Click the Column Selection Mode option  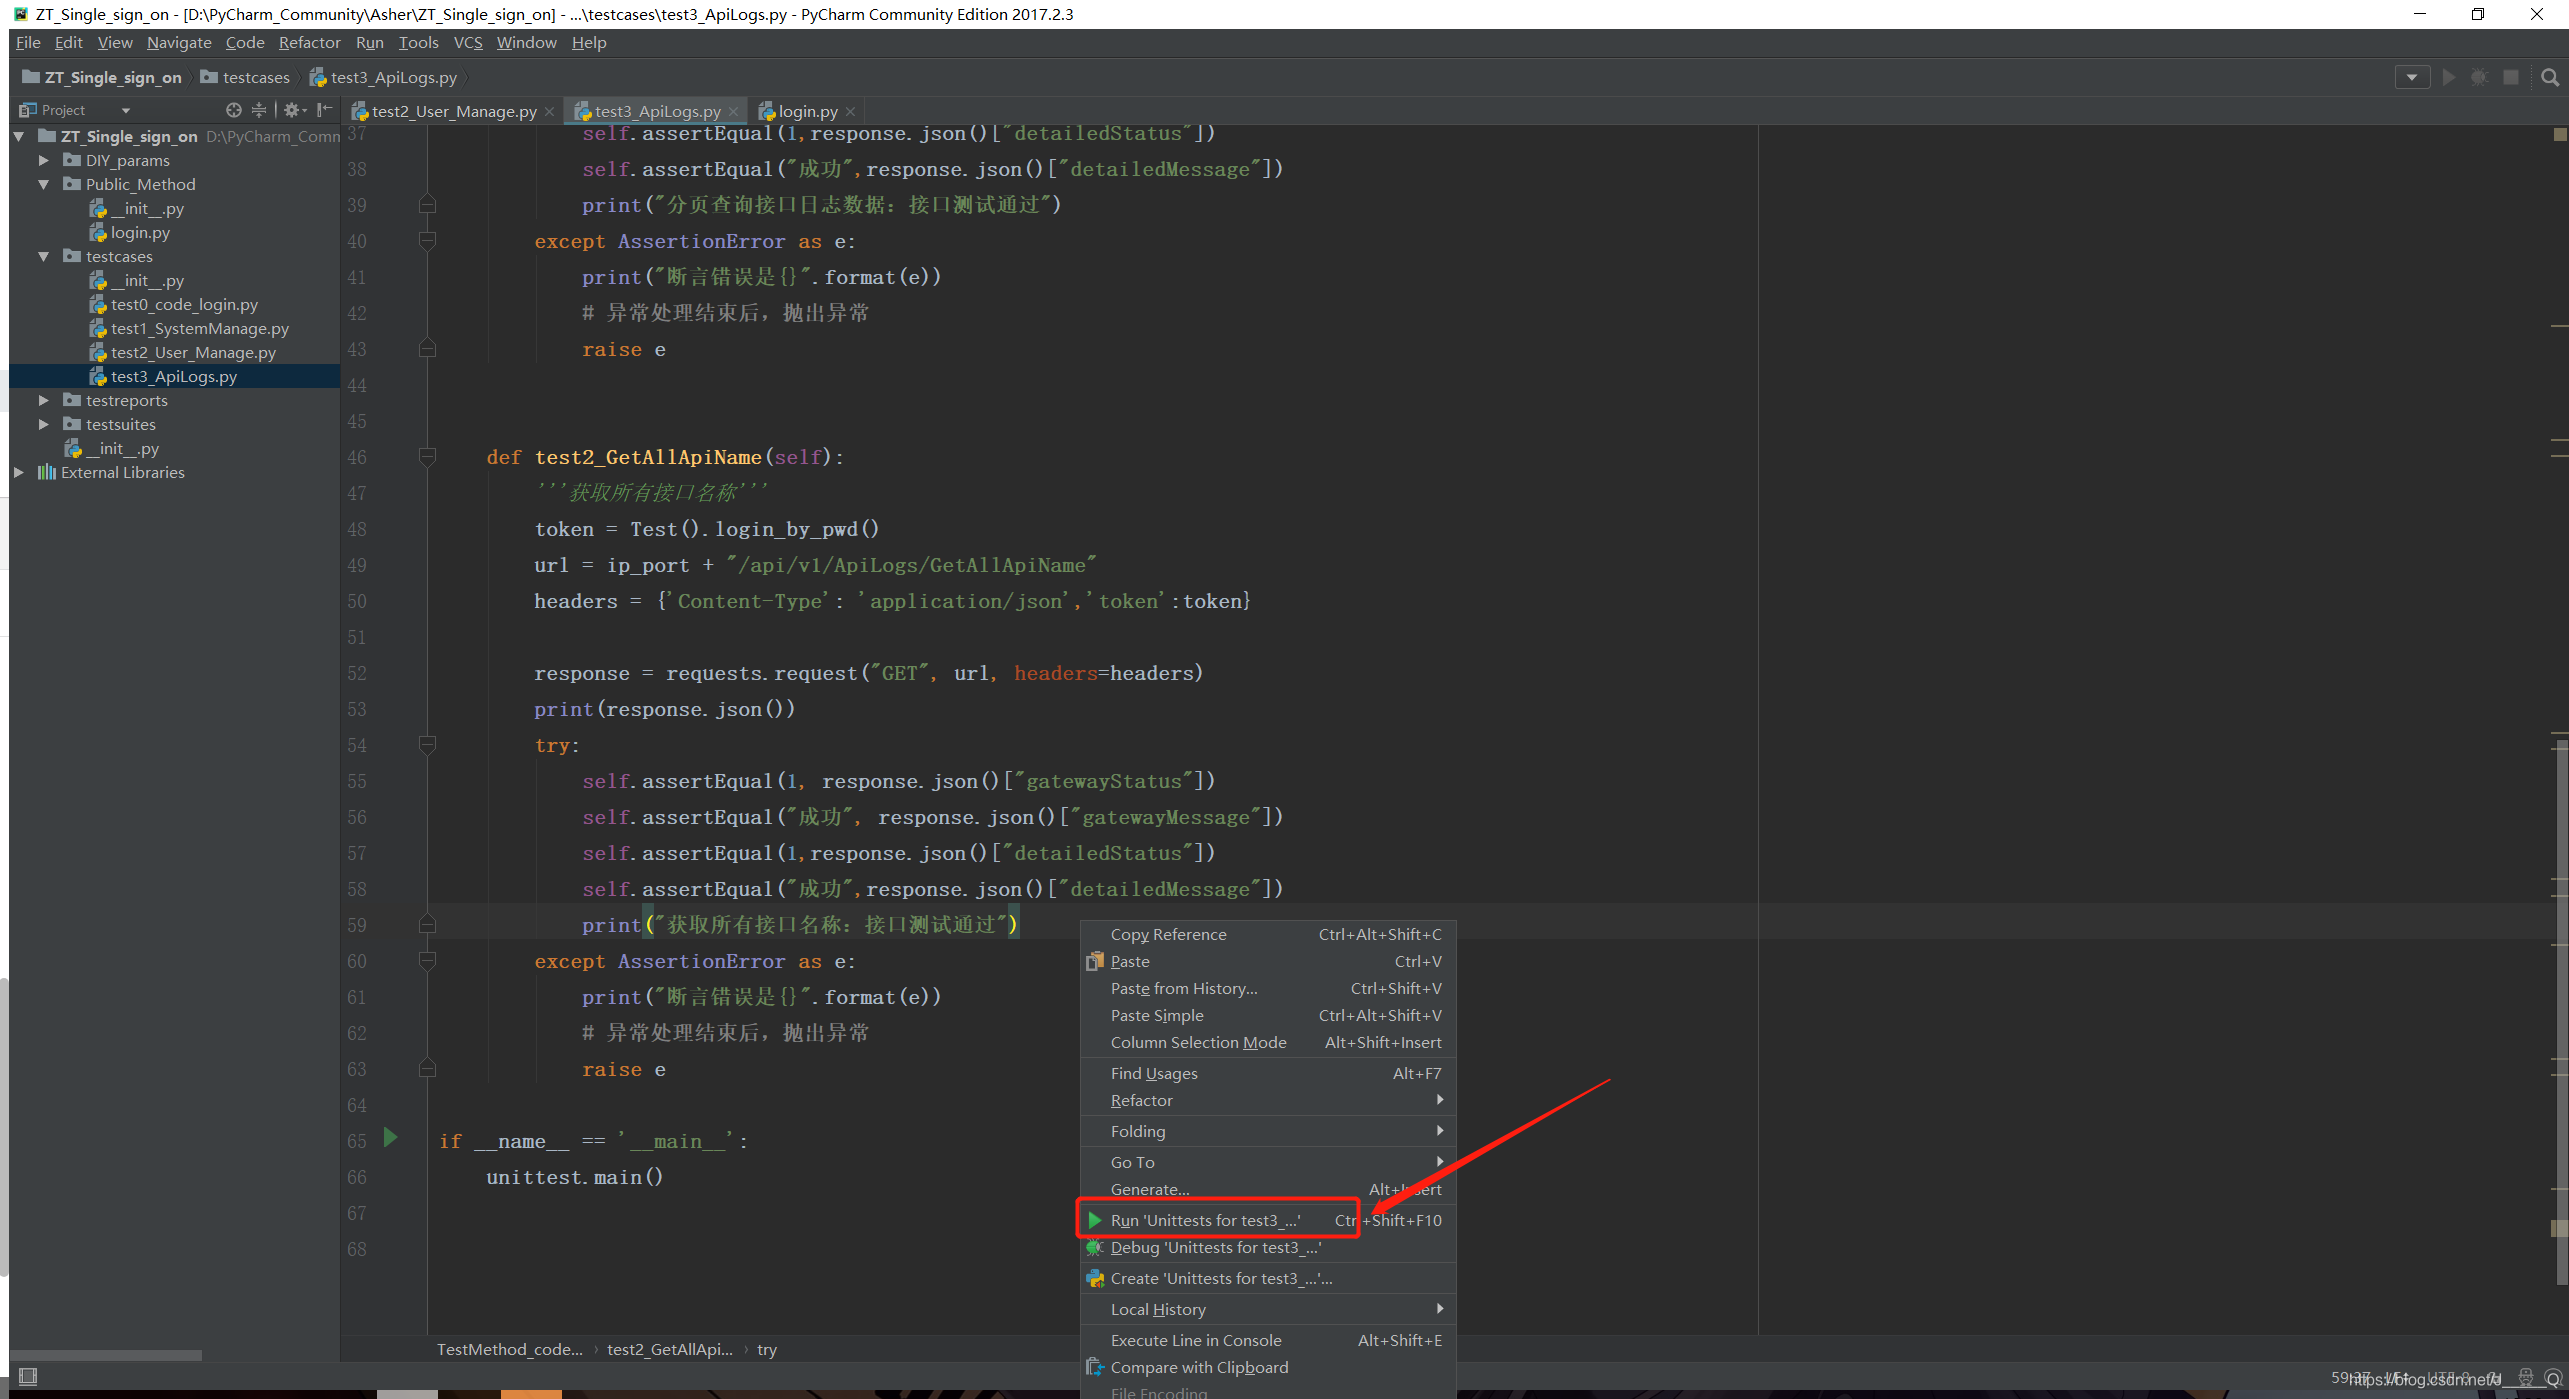point(1198,1042)
